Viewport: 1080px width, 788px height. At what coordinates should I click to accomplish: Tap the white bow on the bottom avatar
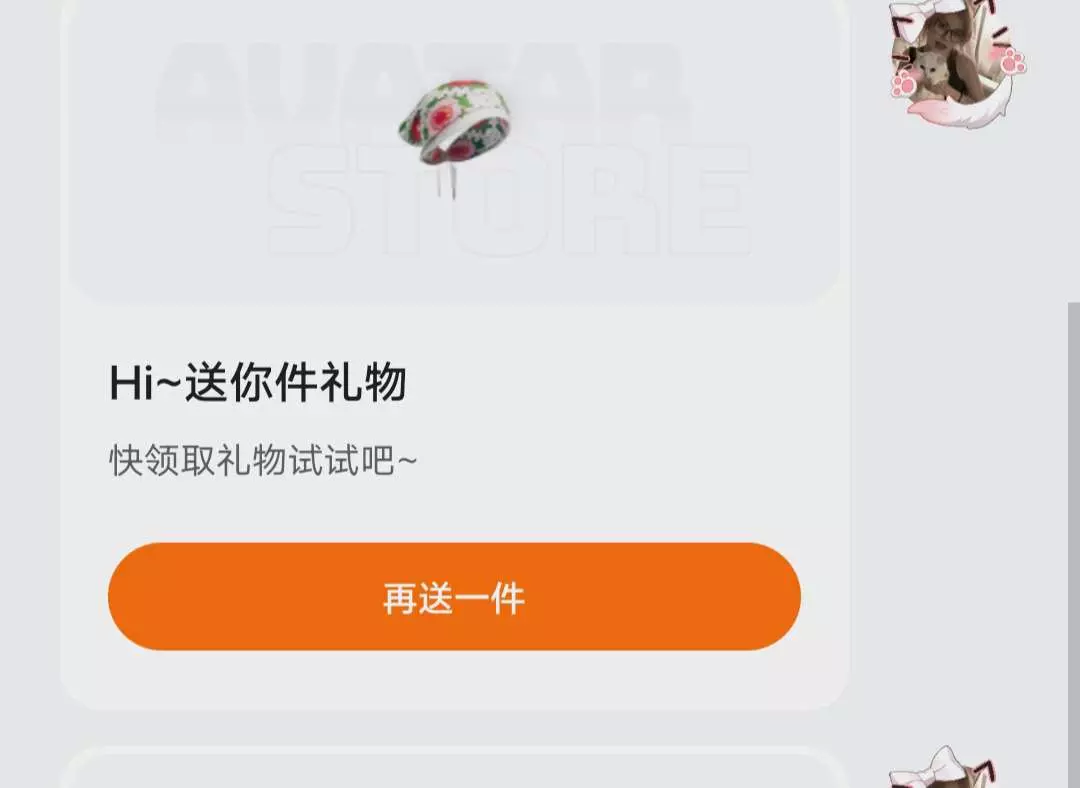(x=932, y=766)
